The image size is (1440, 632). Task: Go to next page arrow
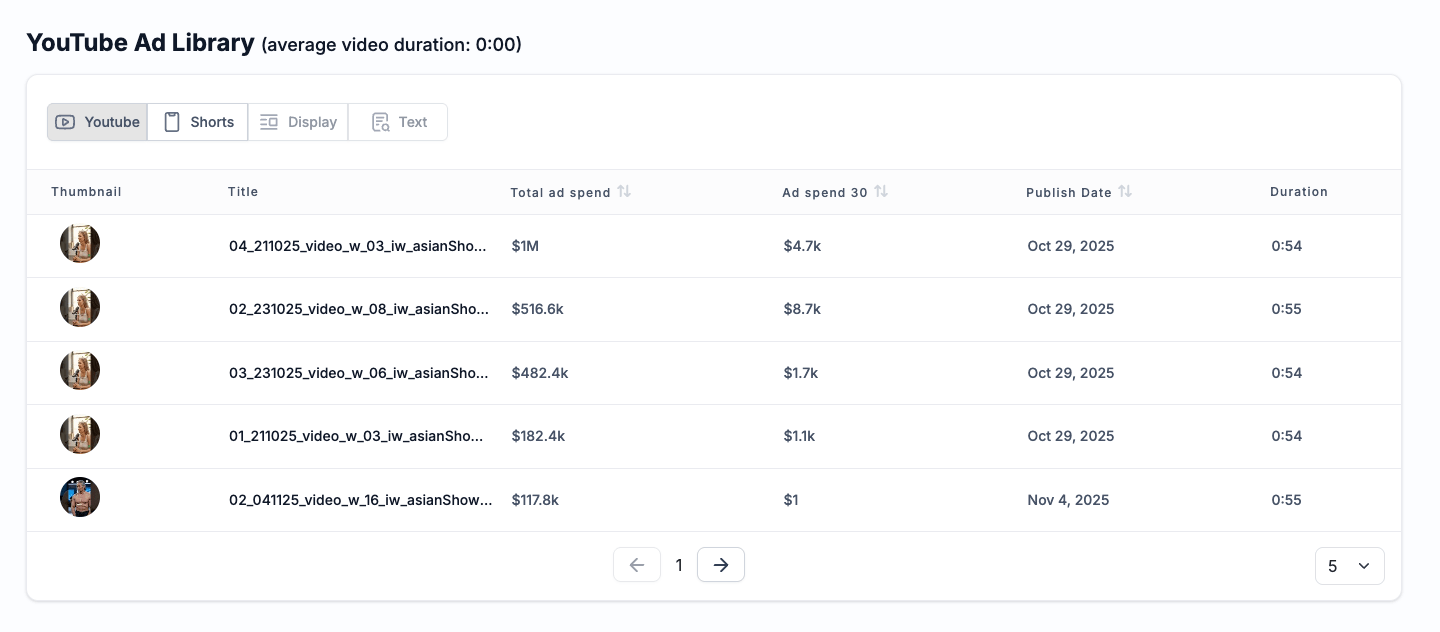(x=721, y=565)
